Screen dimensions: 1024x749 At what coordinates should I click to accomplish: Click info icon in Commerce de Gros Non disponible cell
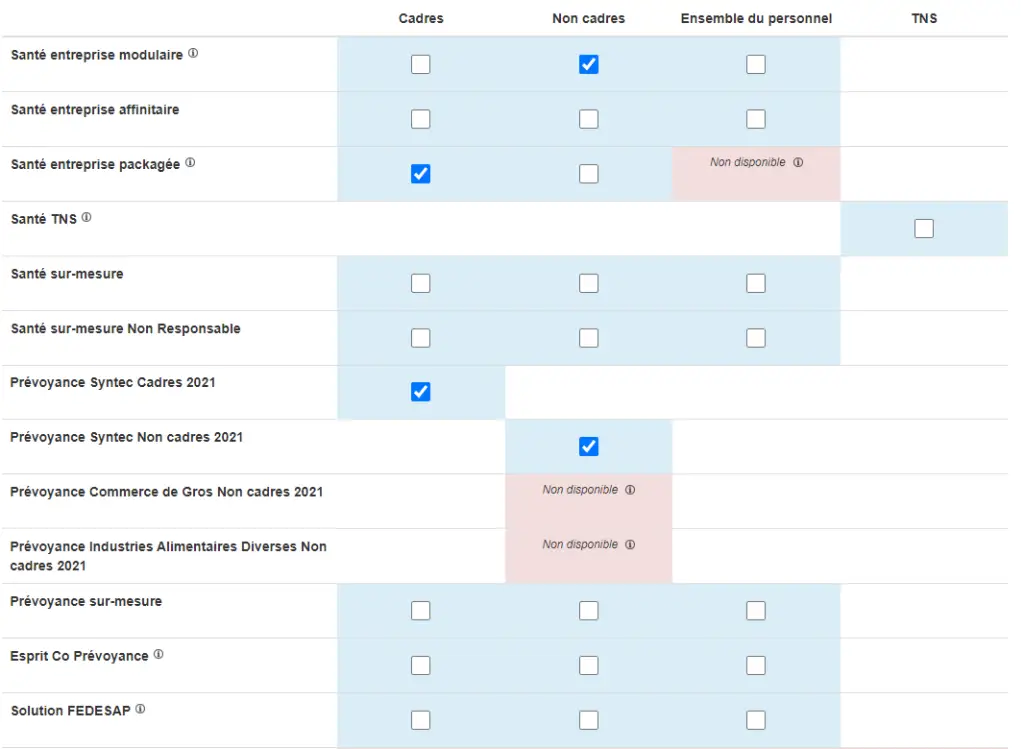point(630,490)
